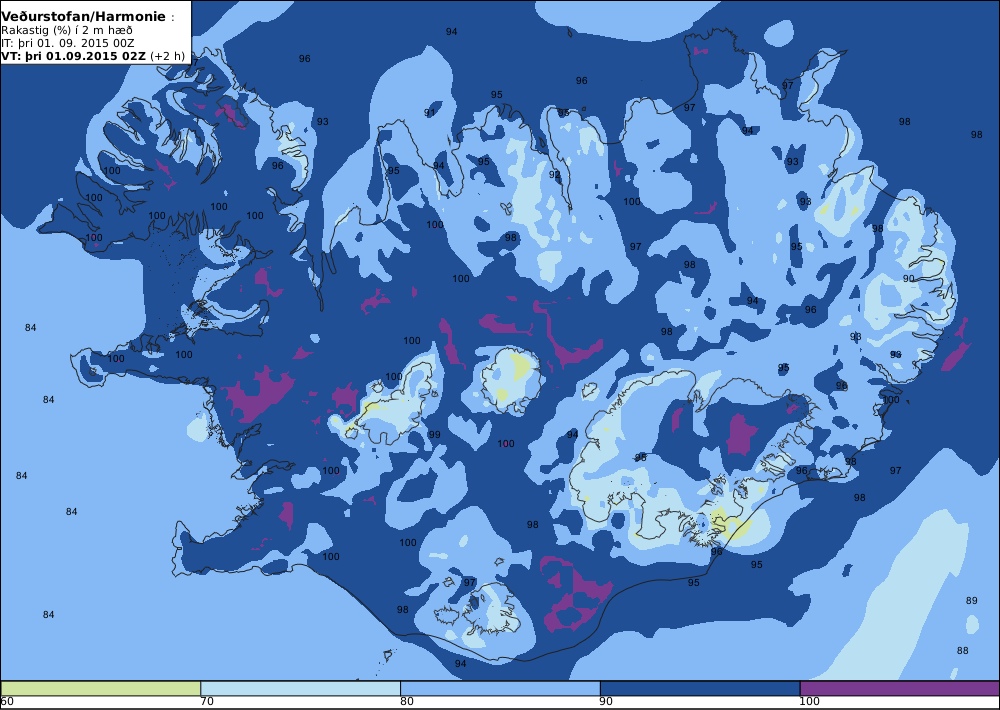The image size is (1000, 710).
Task: Click the purple 100 legend swatch
Action: coord(900,688)
